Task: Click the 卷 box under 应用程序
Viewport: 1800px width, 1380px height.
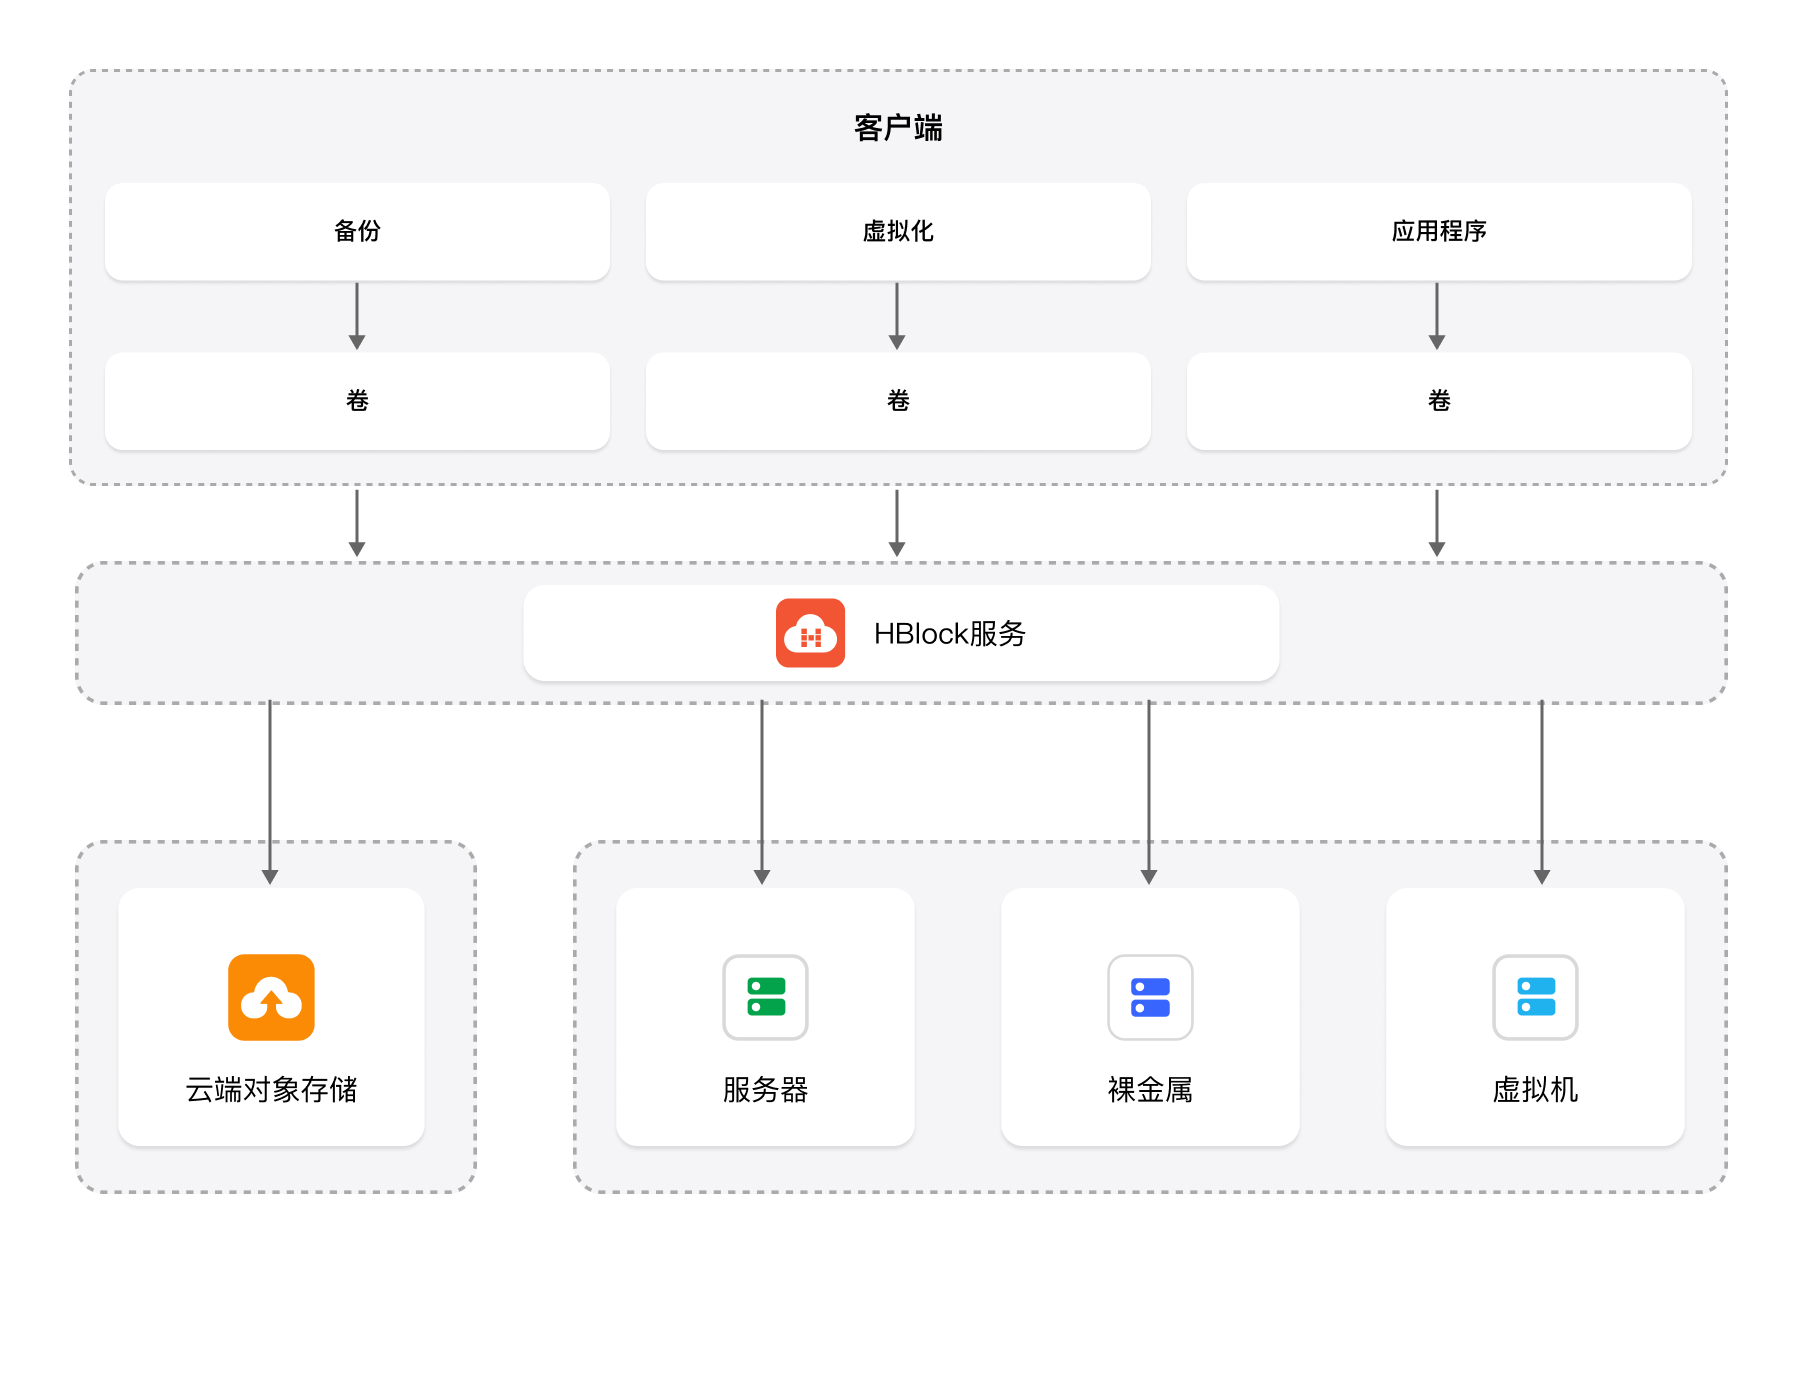Action: 1439,401
